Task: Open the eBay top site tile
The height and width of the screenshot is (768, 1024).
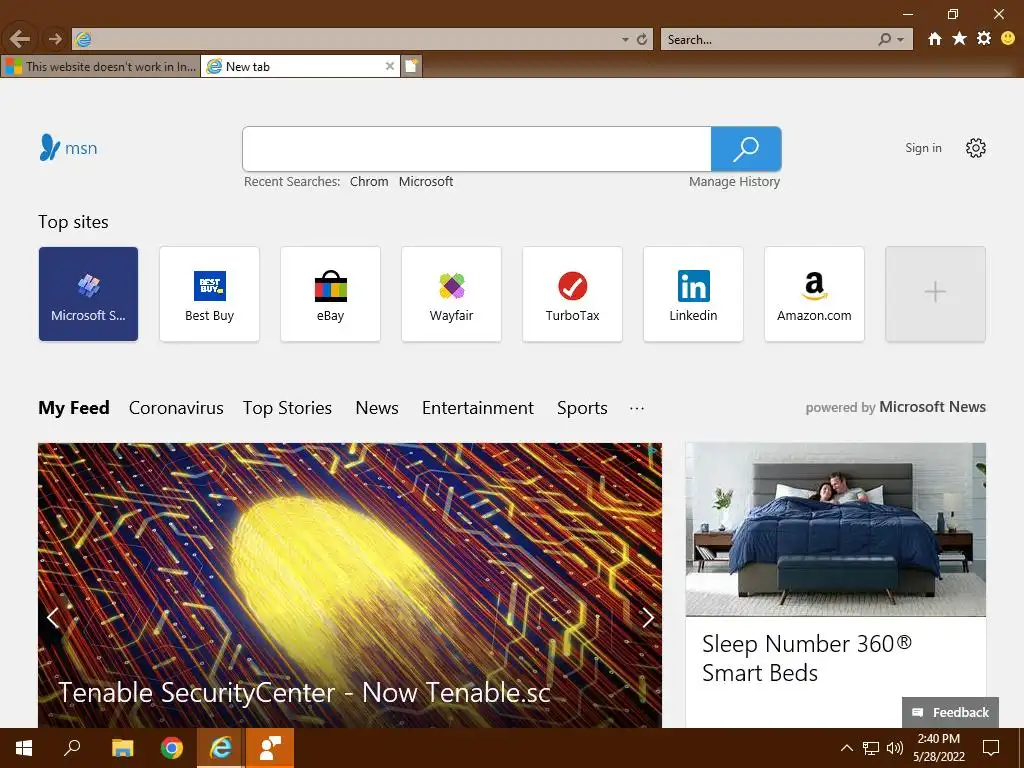Action: click(x=330, y=294)
